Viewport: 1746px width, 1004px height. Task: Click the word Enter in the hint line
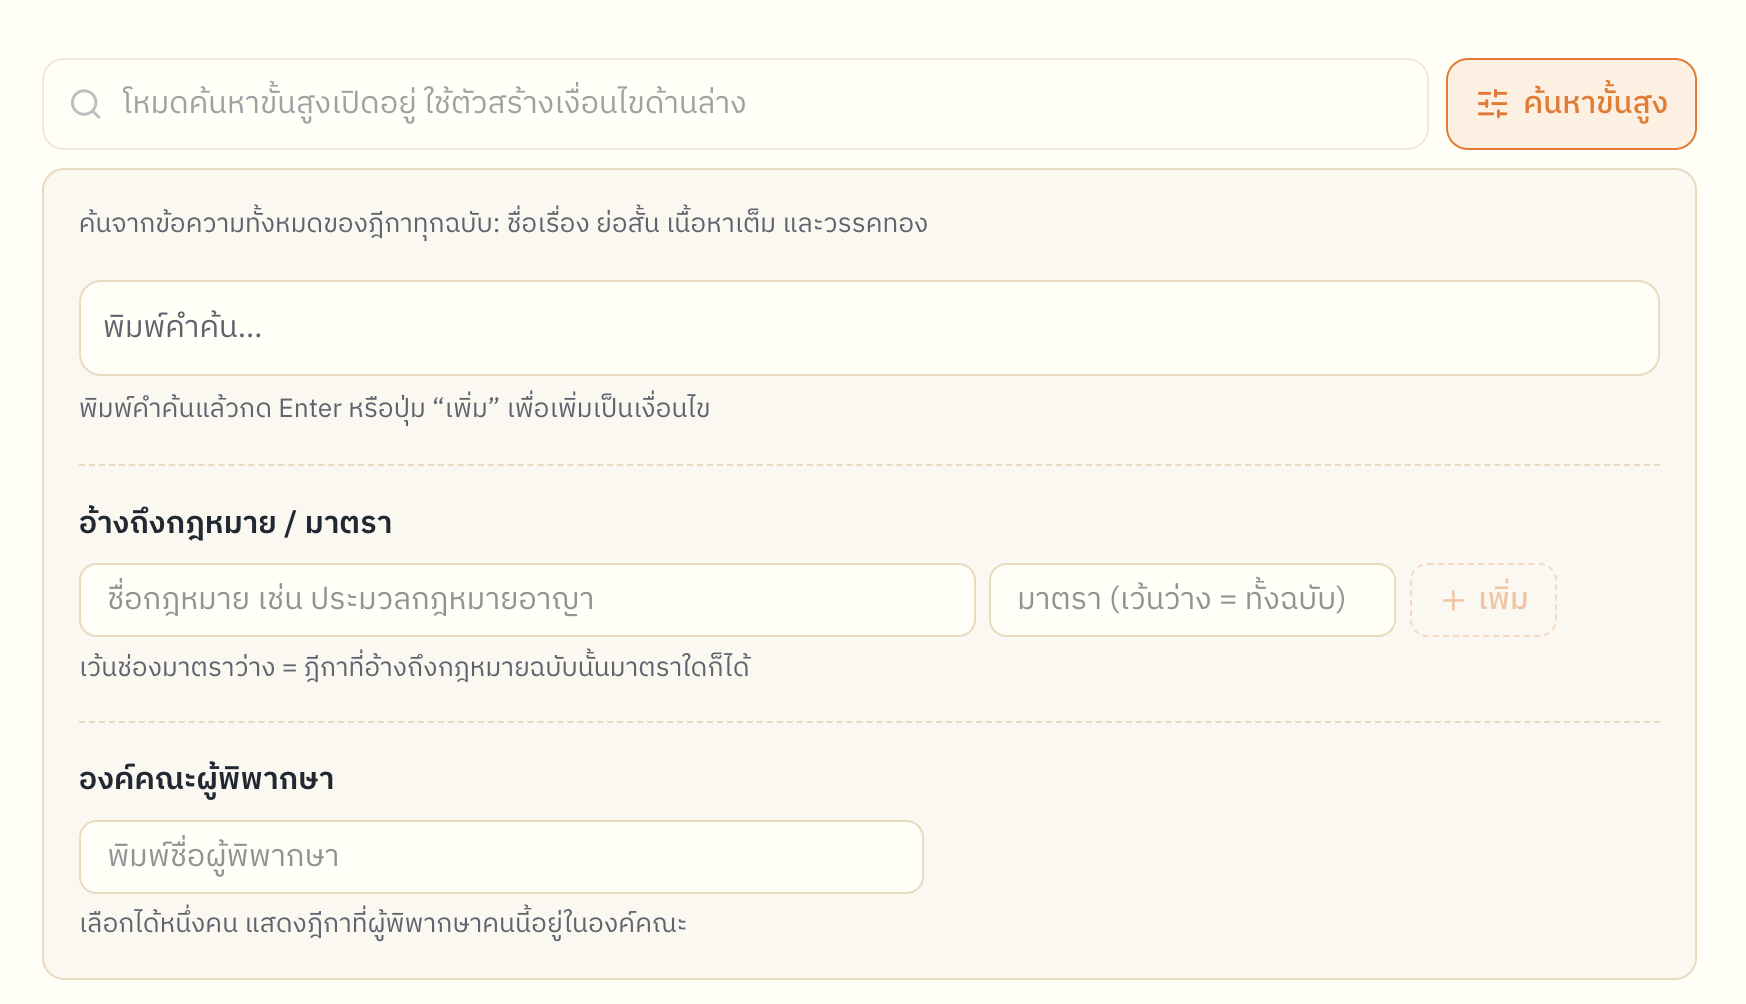point(310,409)
